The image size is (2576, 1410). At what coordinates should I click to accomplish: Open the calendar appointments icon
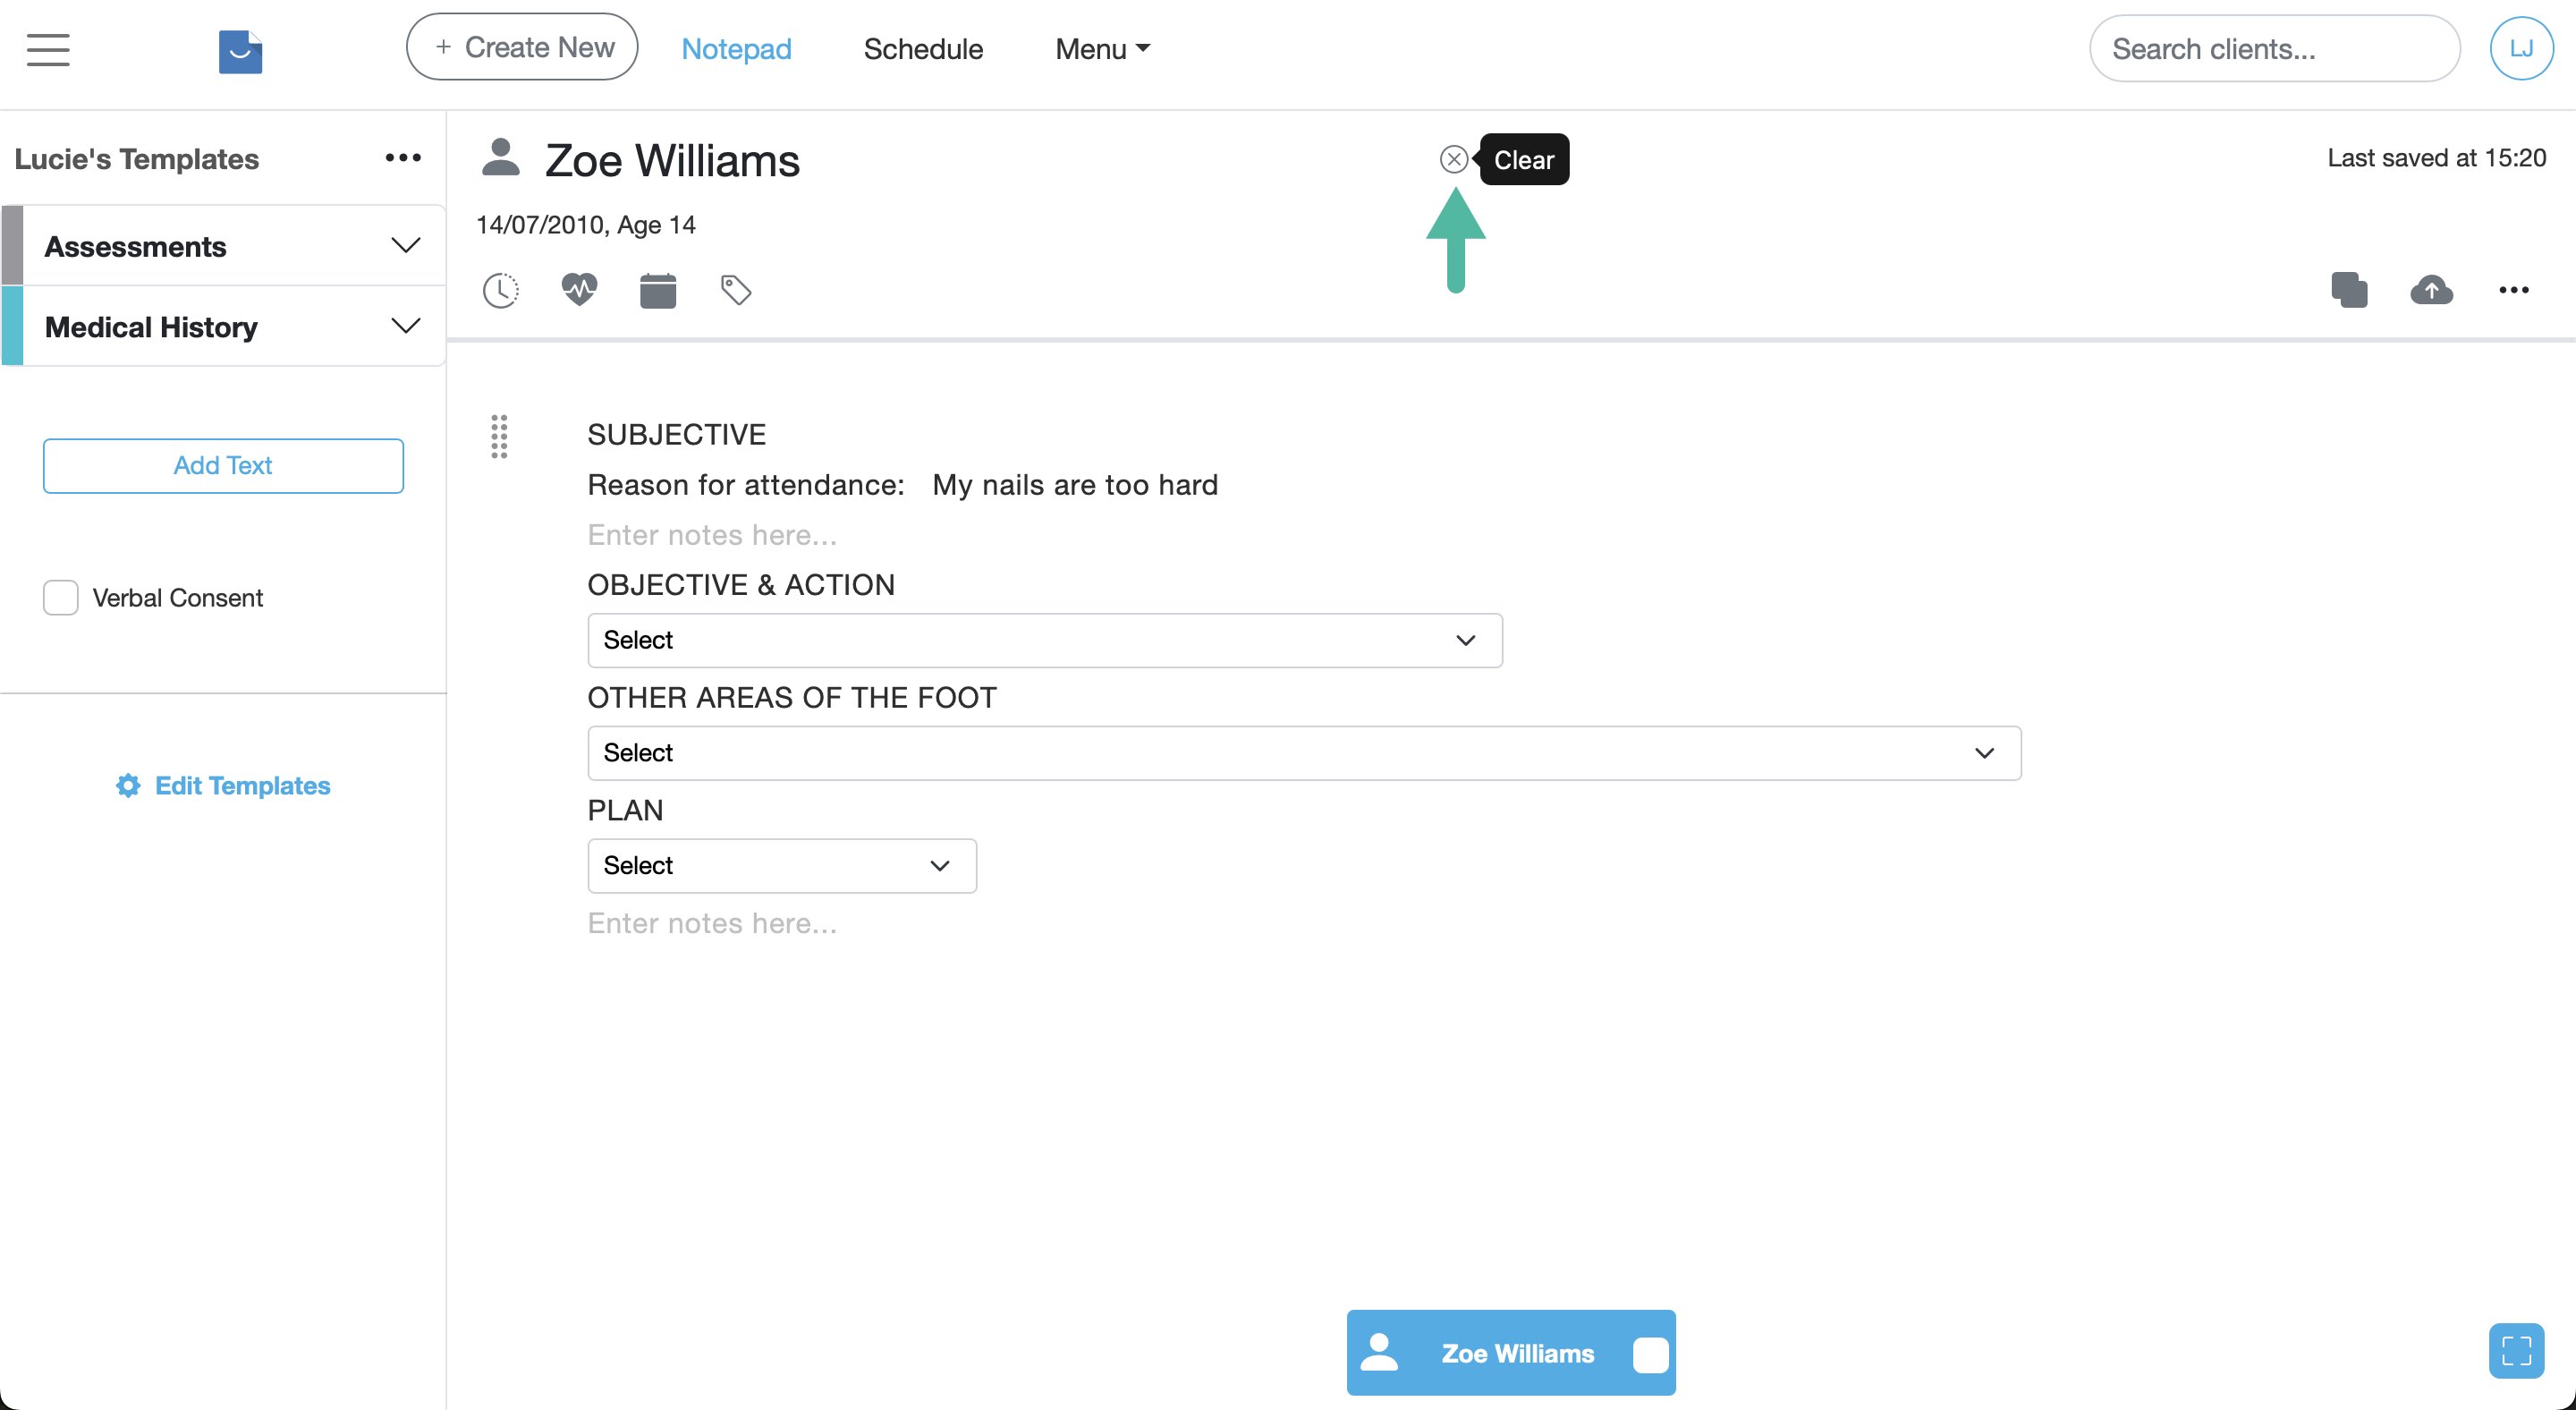click(658, 290)
